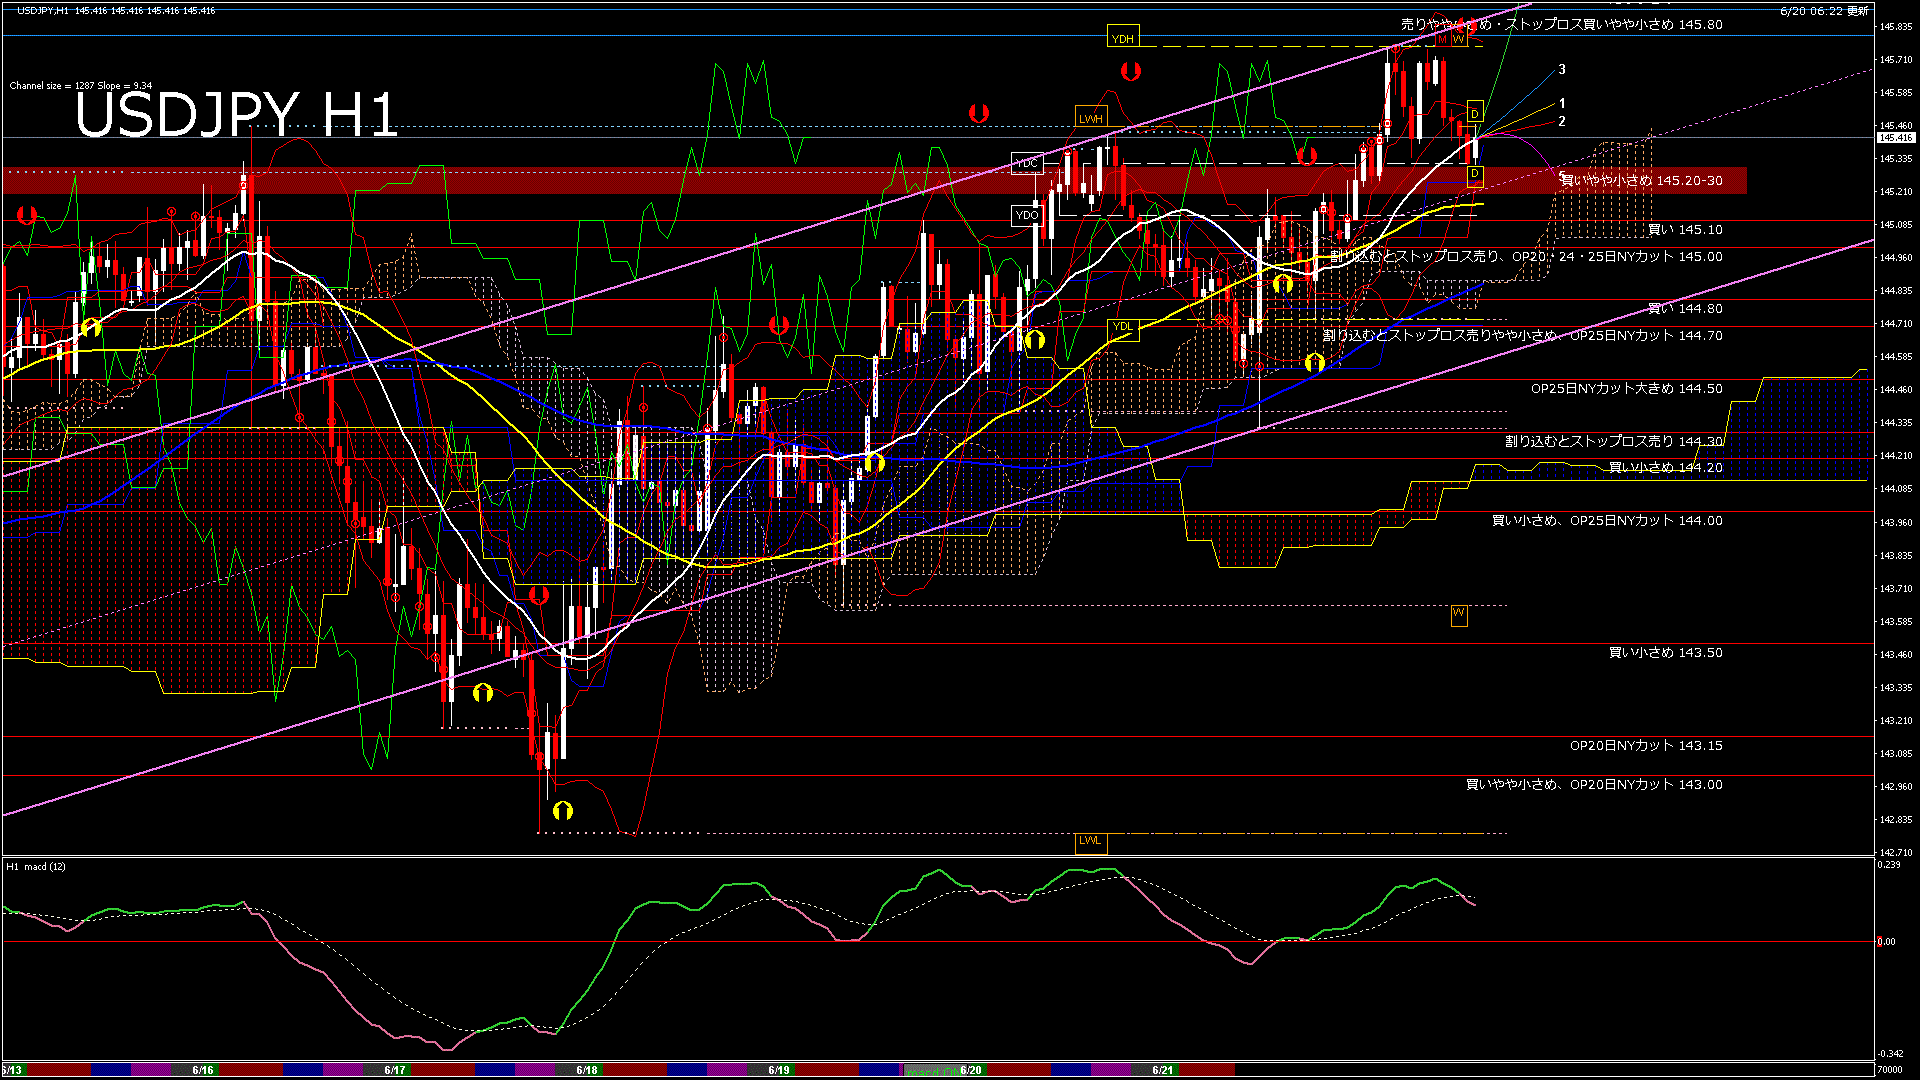1920x1080 pixels.
Task: Select the LWL label at chart bottom
Action: click(1090, 841)
